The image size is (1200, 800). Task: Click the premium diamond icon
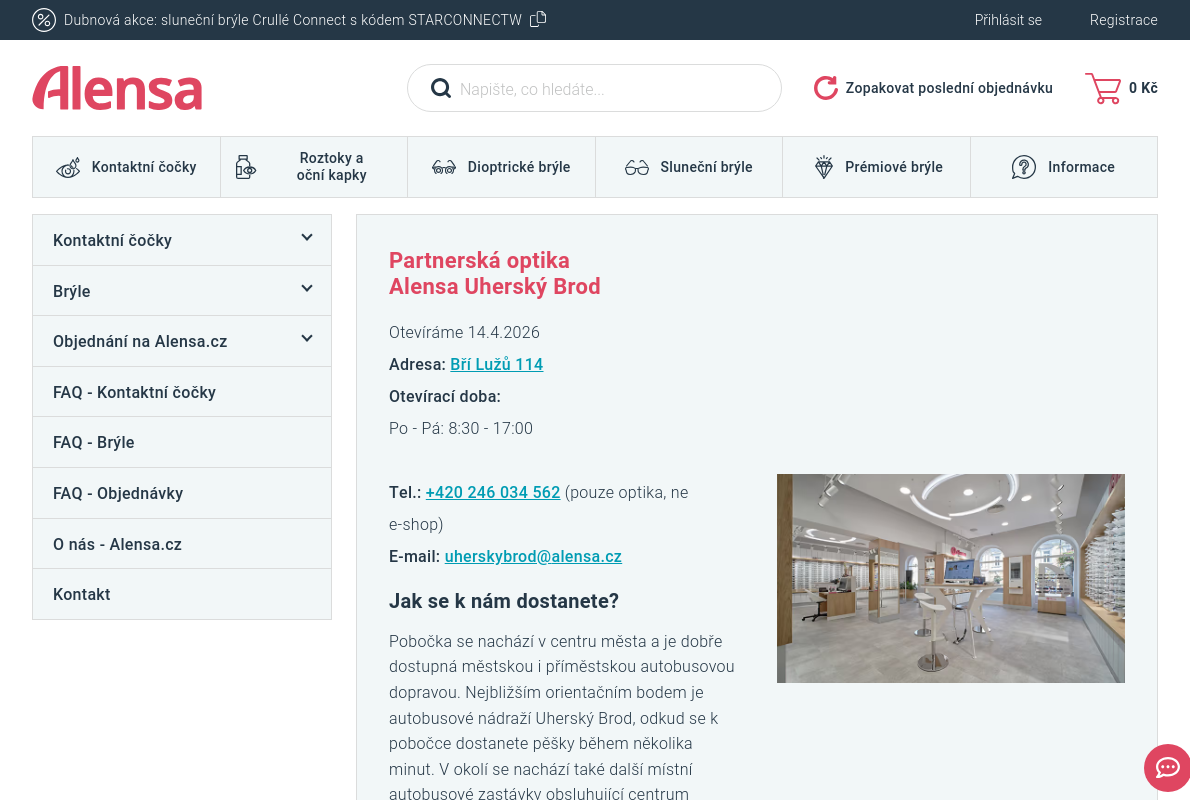pos(823,167)
